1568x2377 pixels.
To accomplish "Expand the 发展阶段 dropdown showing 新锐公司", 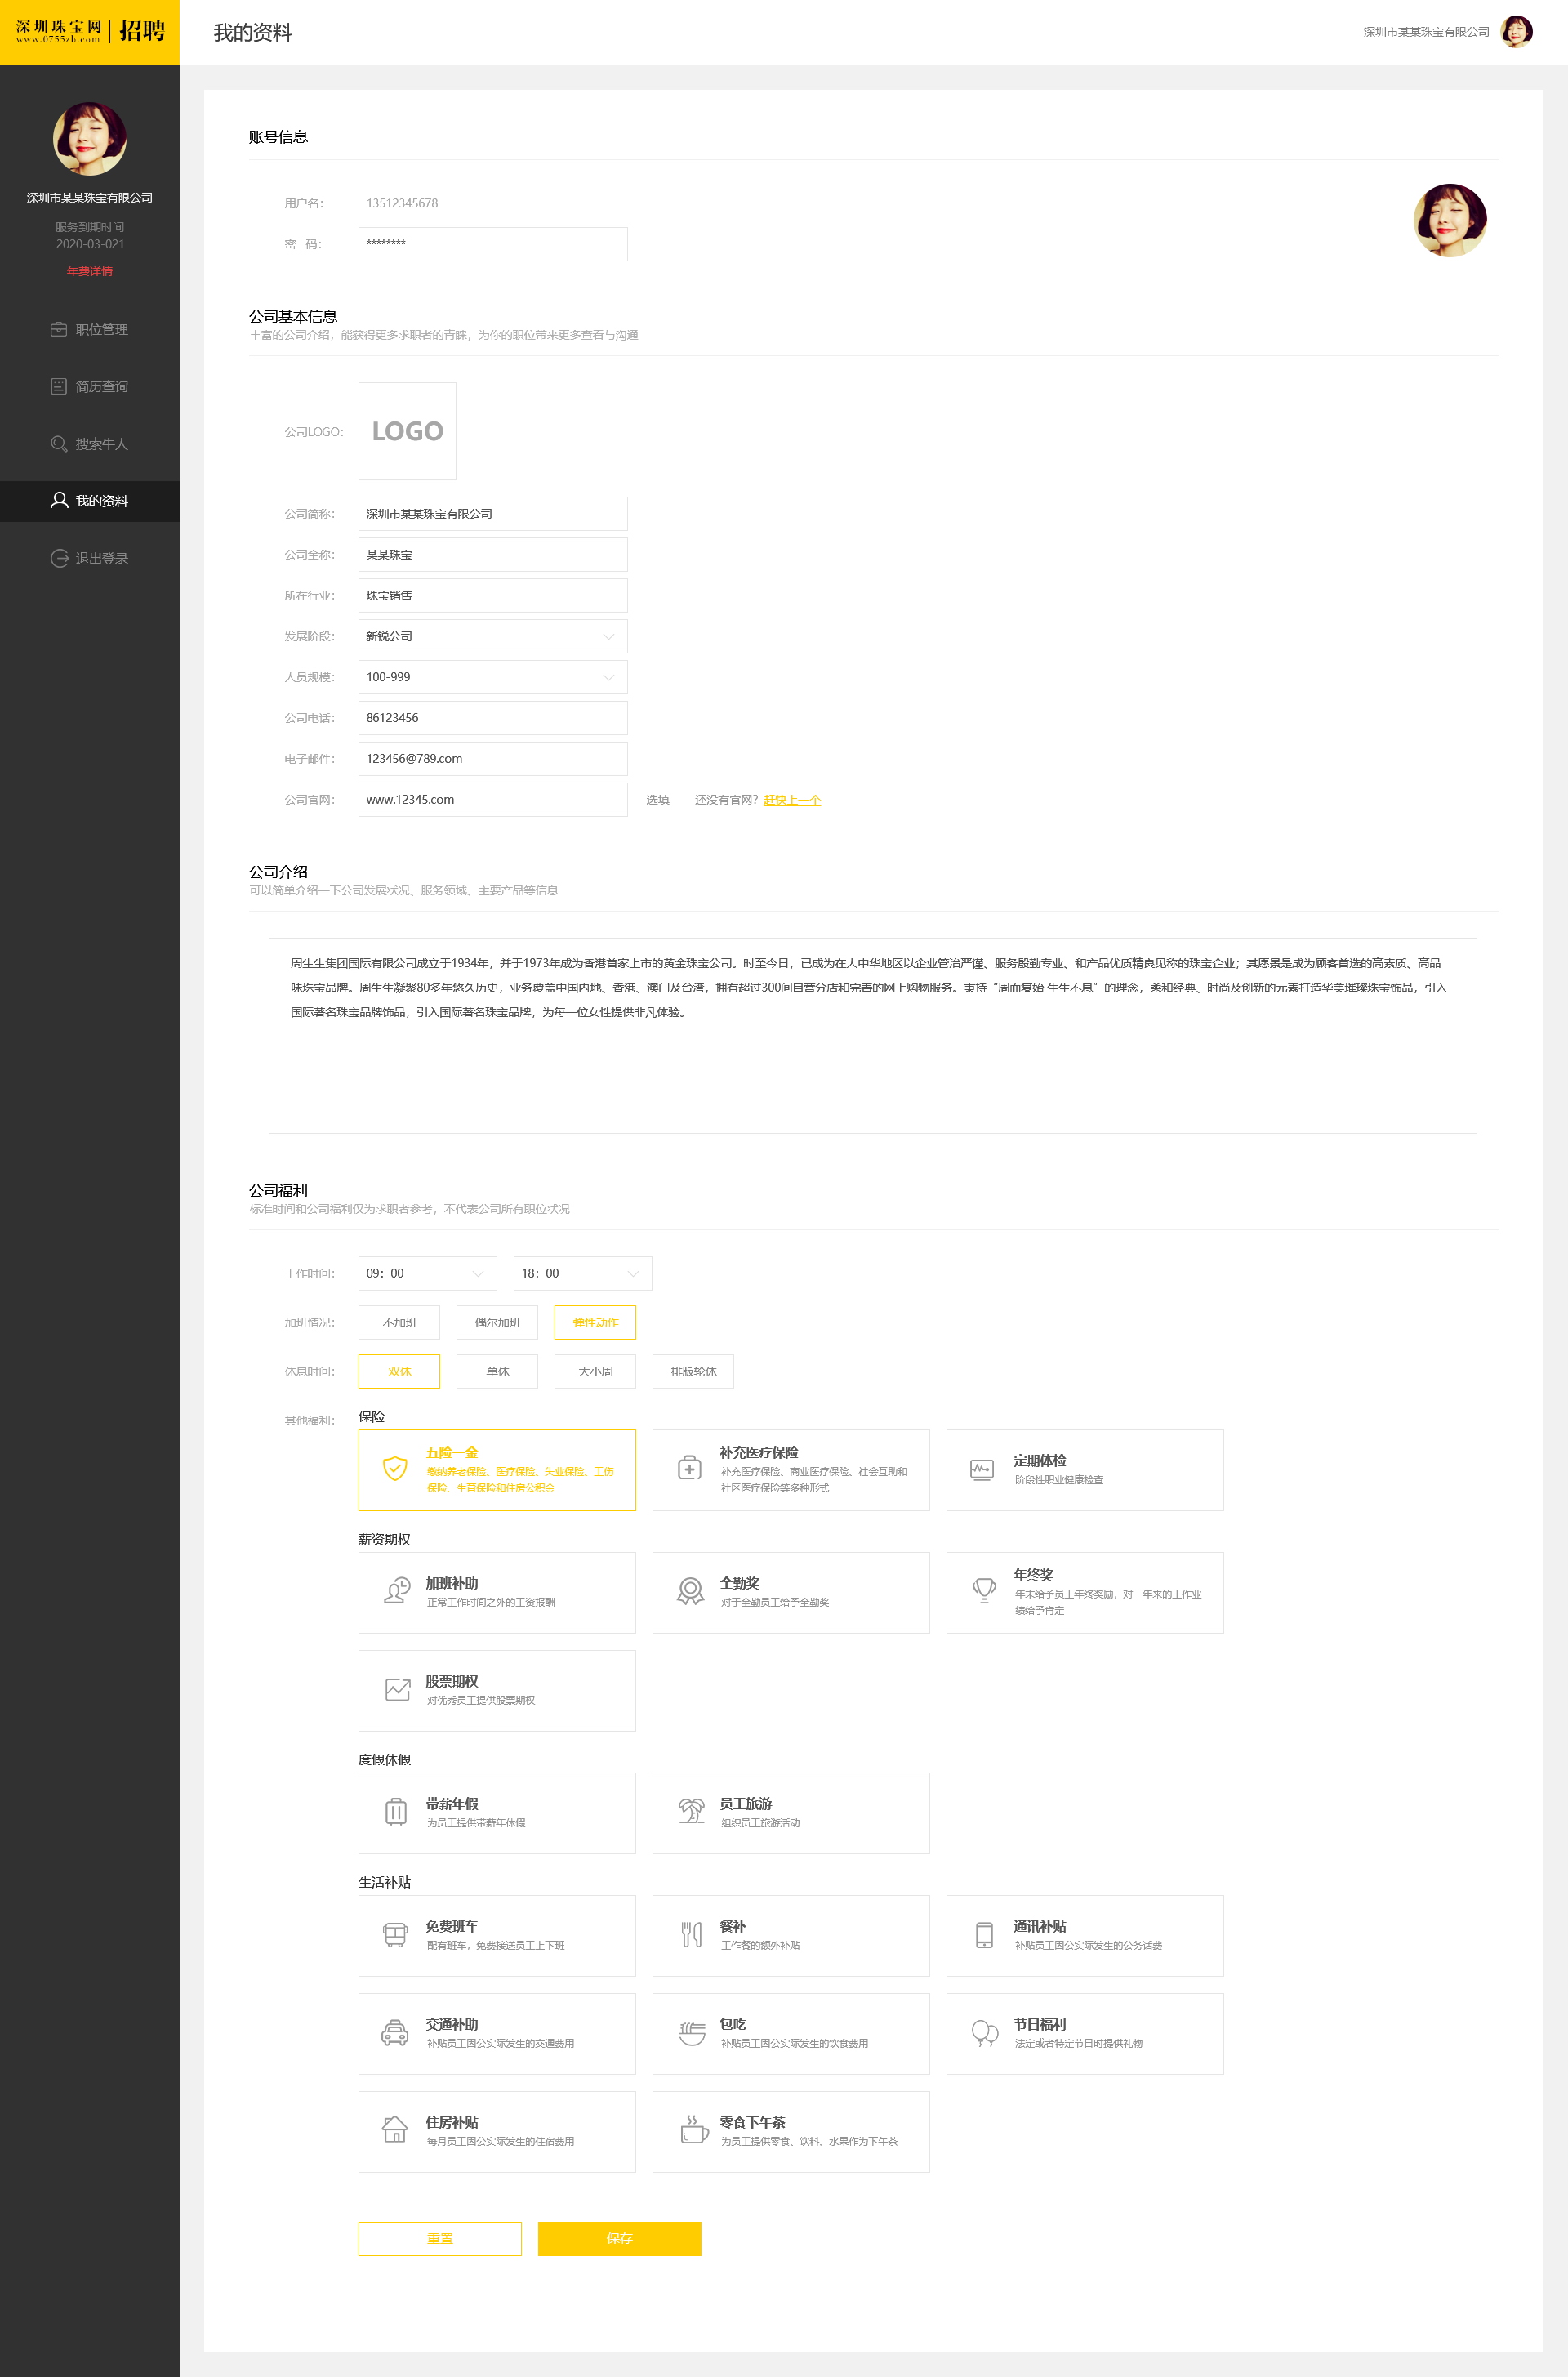I will pos(493,636).
